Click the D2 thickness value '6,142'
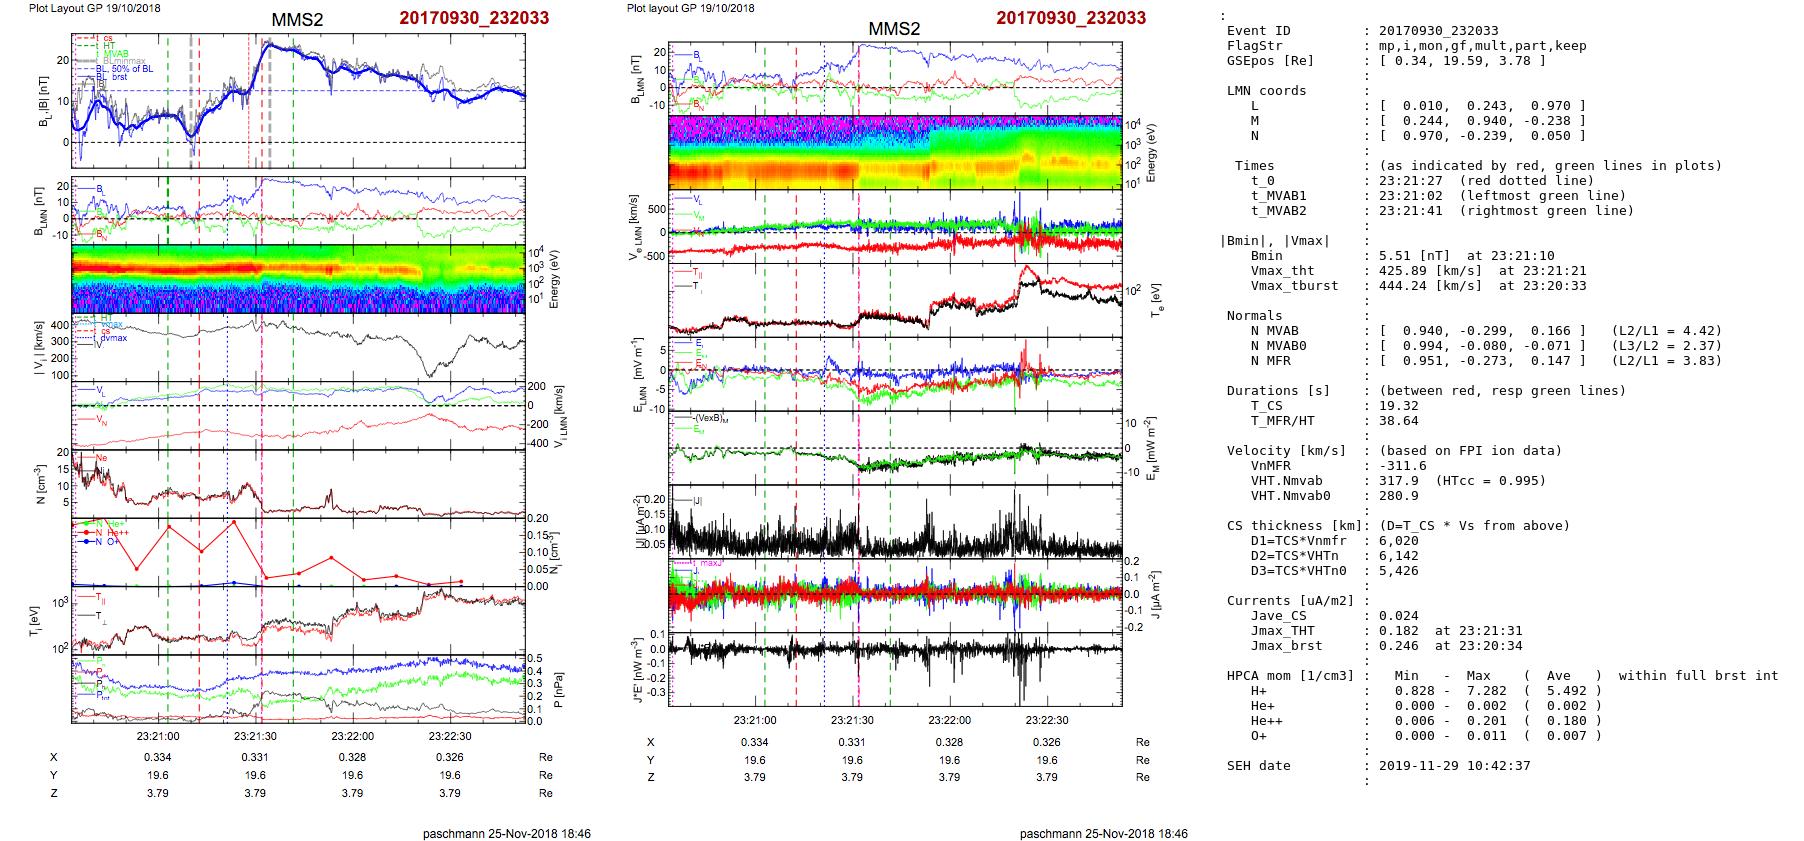1804x841 pixels. pyautogui.click(x=1398, y=556)
